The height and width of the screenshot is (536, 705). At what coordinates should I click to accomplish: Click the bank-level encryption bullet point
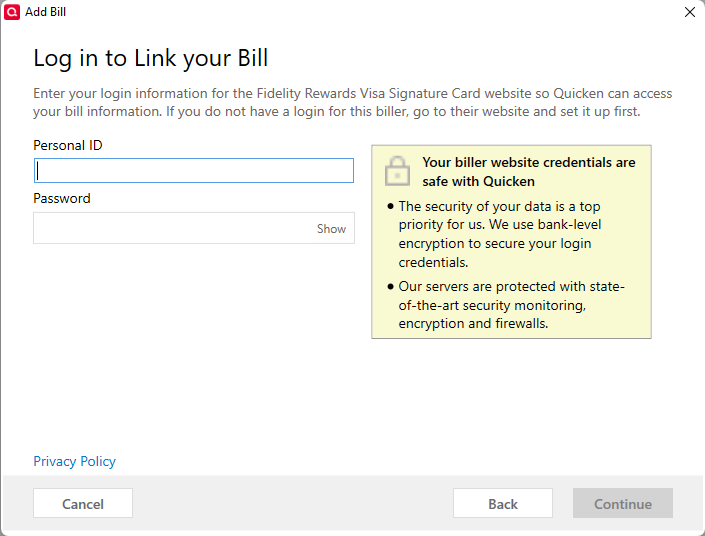(x=500, y=234)
